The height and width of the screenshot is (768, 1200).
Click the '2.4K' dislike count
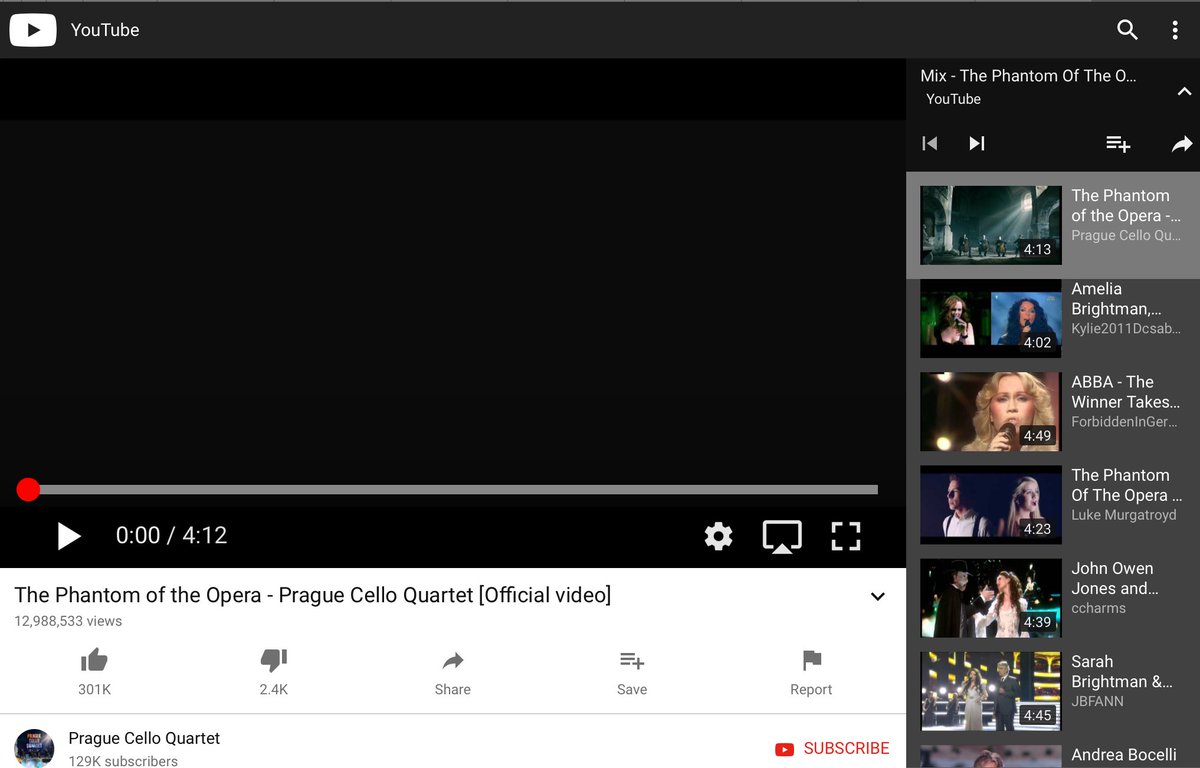tap(274, 689)
